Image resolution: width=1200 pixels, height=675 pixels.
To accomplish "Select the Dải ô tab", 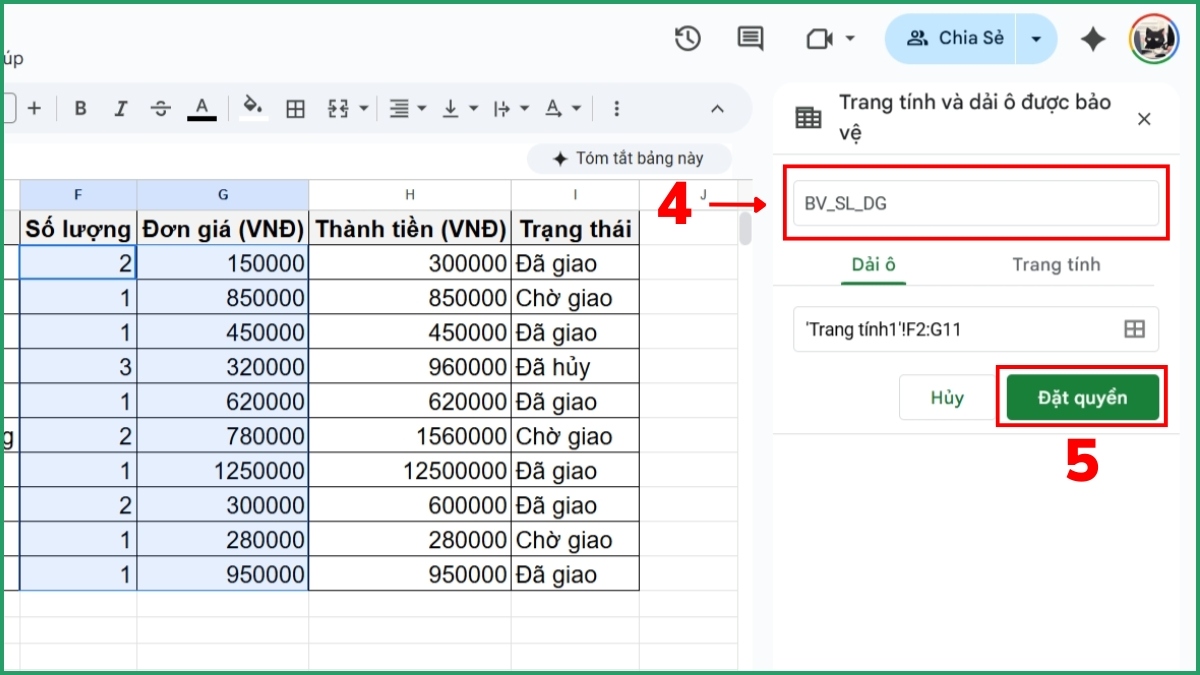I will click(x=874, y=264).
